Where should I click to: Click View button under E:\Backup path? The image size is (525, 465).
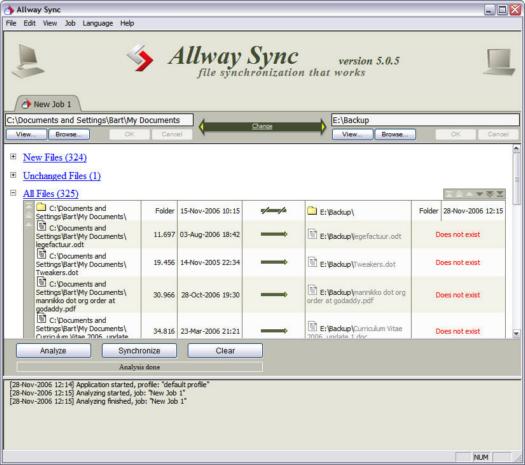tap(352, 134)
